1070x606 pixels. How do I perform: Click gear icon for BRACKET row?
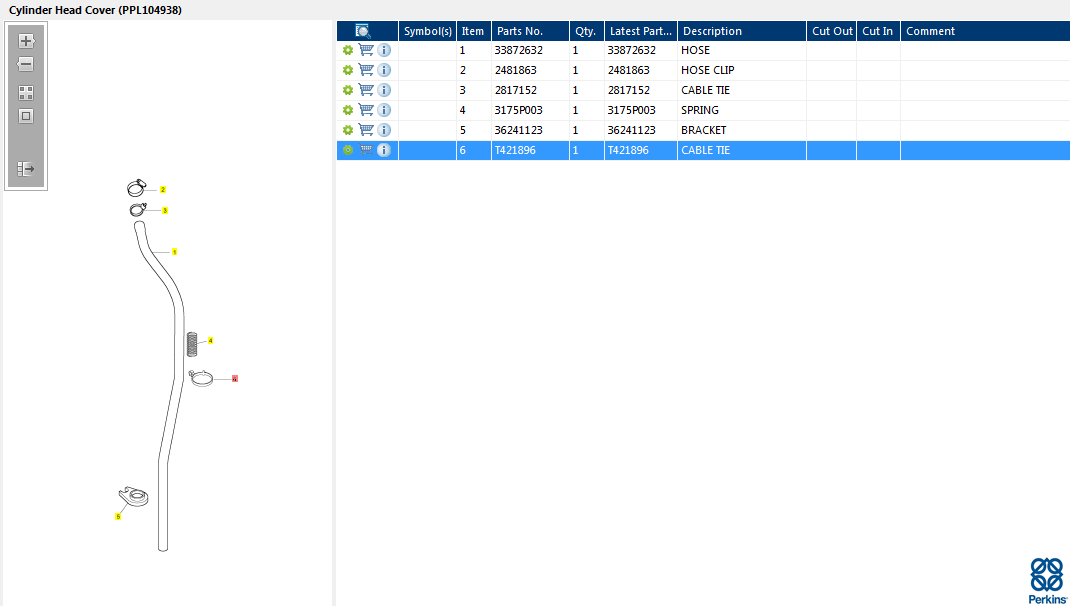[x=348, y=130]
